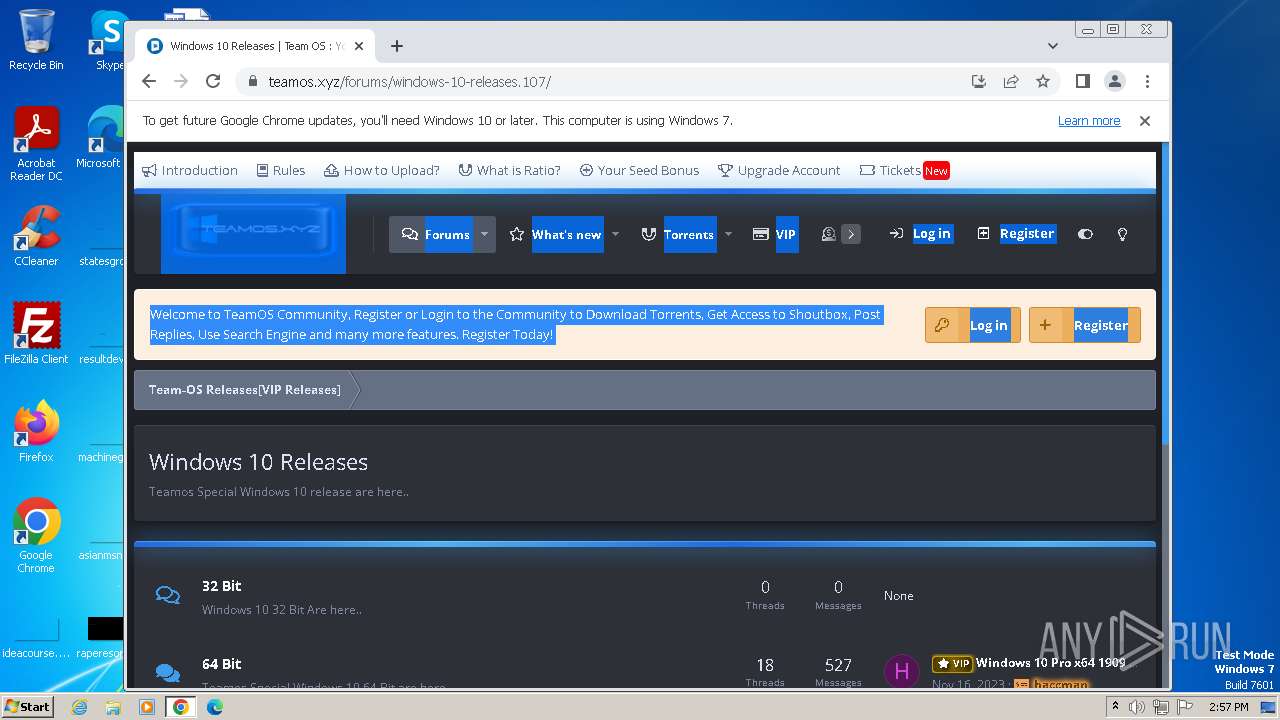Open Recycle Bin on desktop
This screenshot has height=720, width=1280.
click(x=36, y=40)
